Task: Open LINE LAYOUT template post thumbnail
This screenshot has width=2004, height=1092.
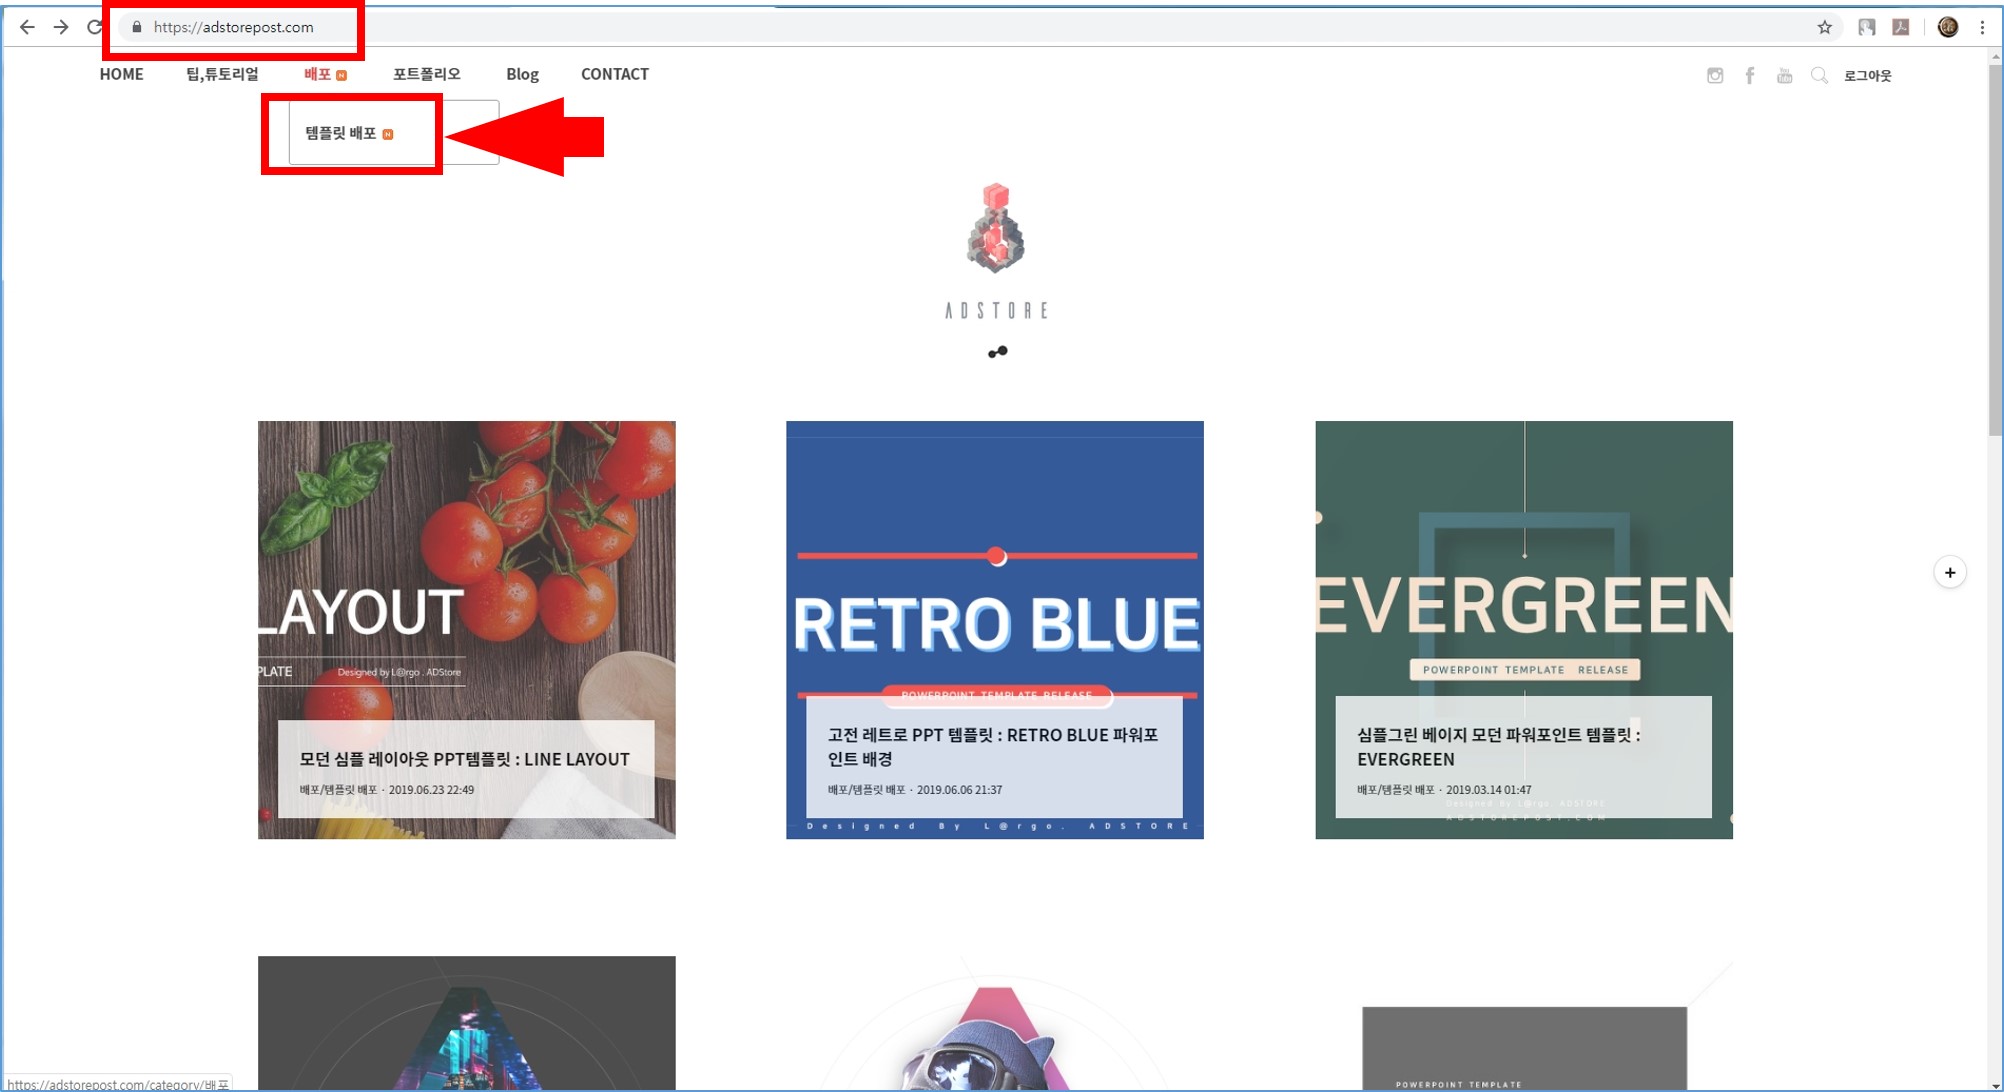Action: (x=467, y=630)
